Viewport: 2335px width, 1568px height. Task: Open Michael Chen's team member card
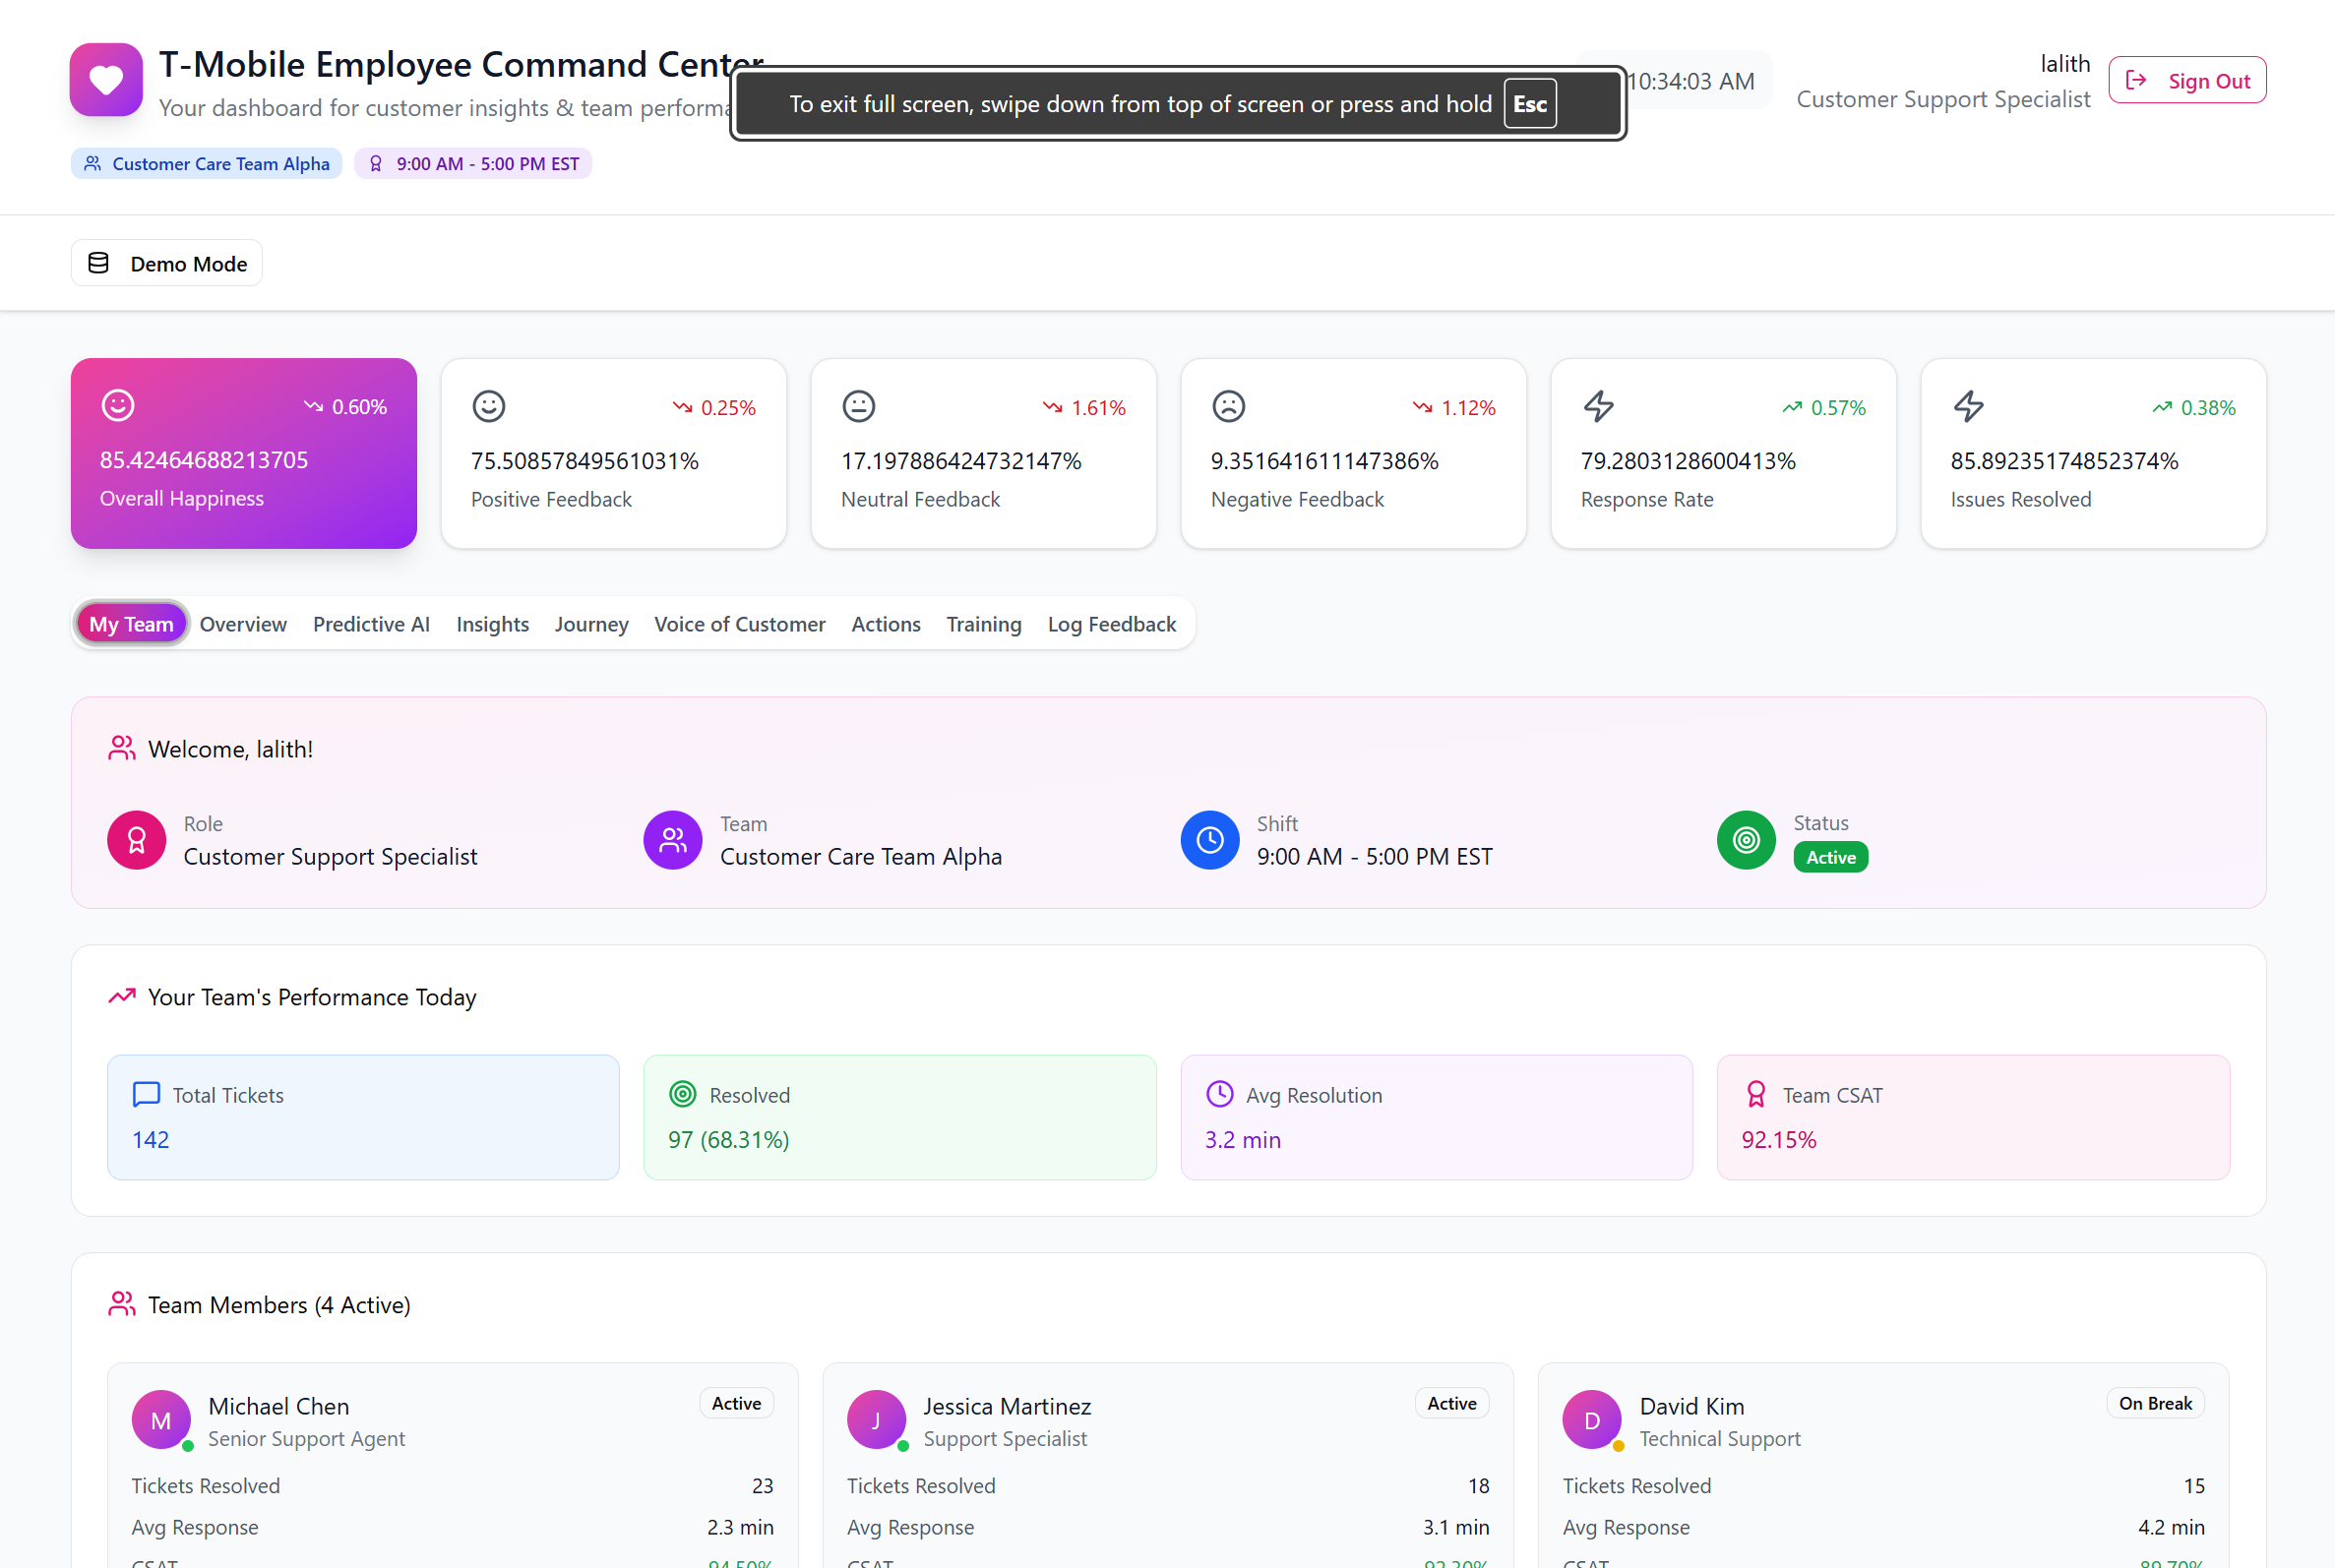pos(452,1450)
